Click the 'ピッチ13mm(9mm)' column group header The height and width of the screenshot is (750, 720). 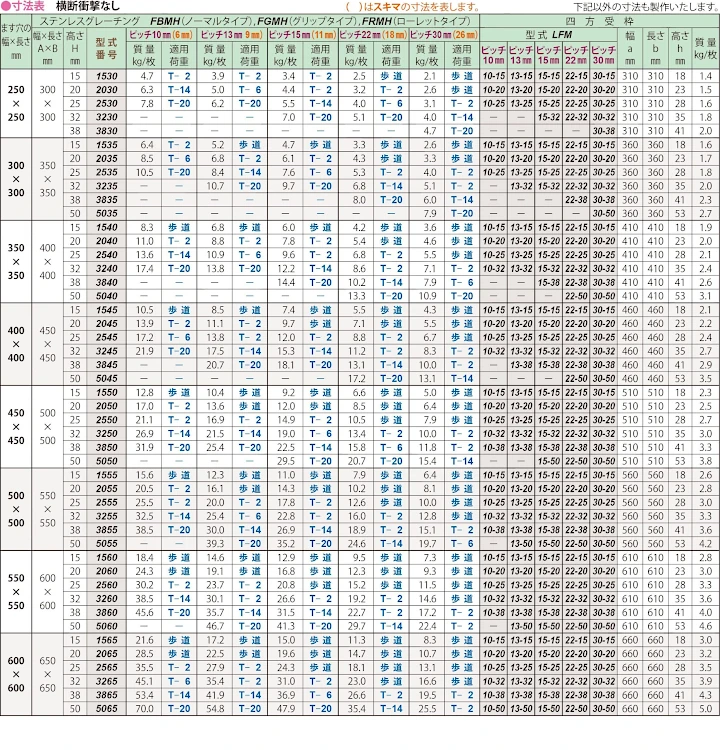click(x=232, y=35)
